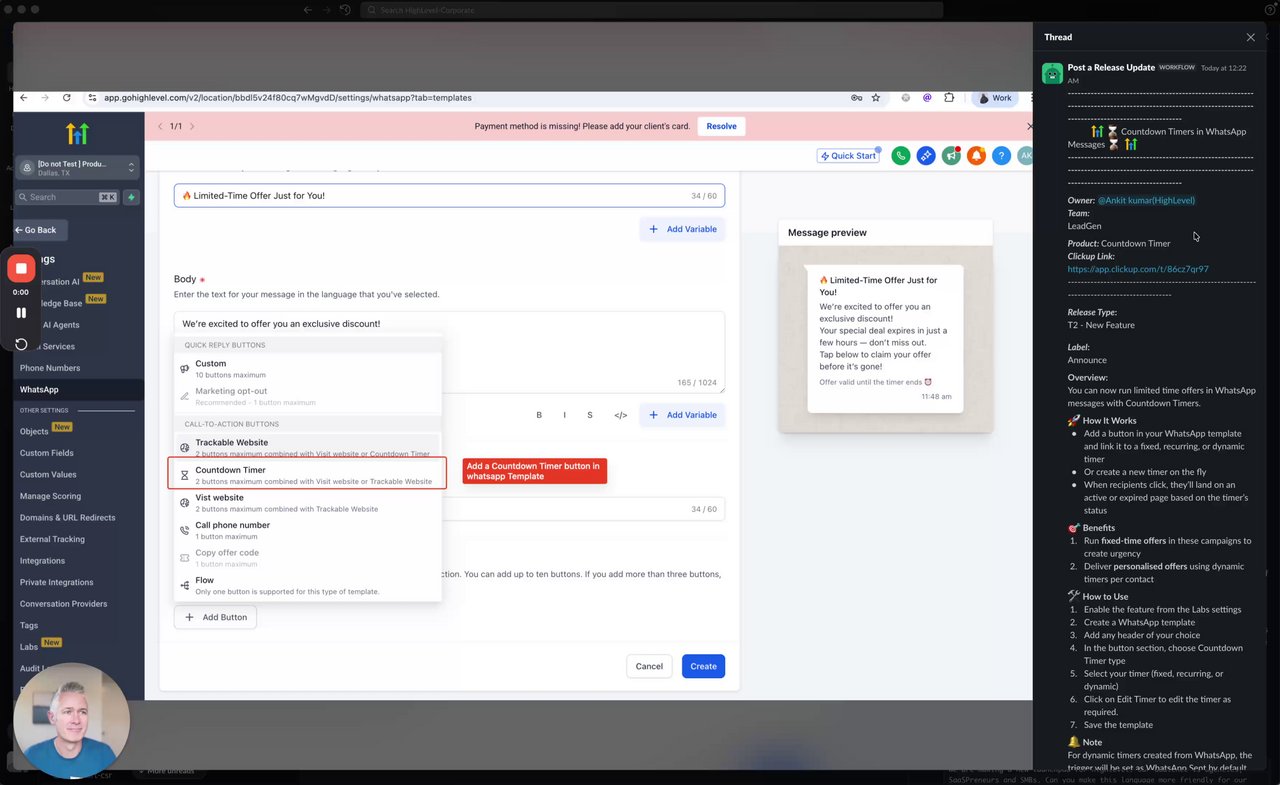This screenshot has width=1280, height=785.
Task: Click the browser back arrow
Action: (25, 98)
